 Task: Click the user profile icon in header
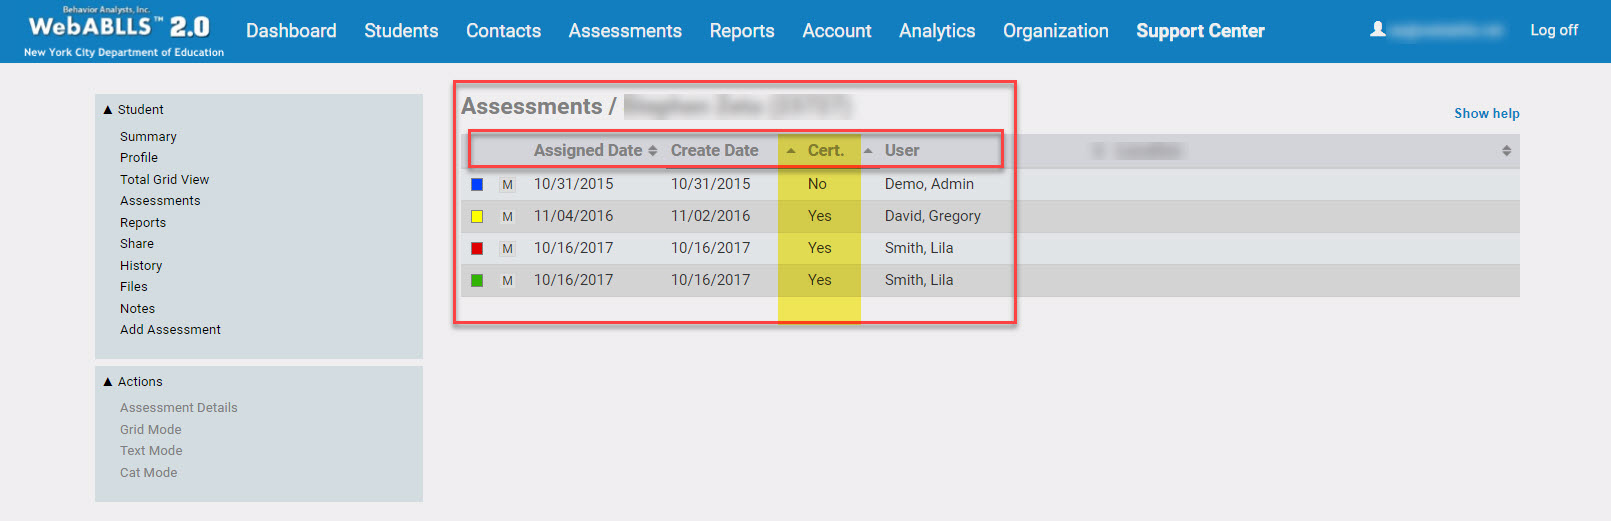tap(1378, 30)
